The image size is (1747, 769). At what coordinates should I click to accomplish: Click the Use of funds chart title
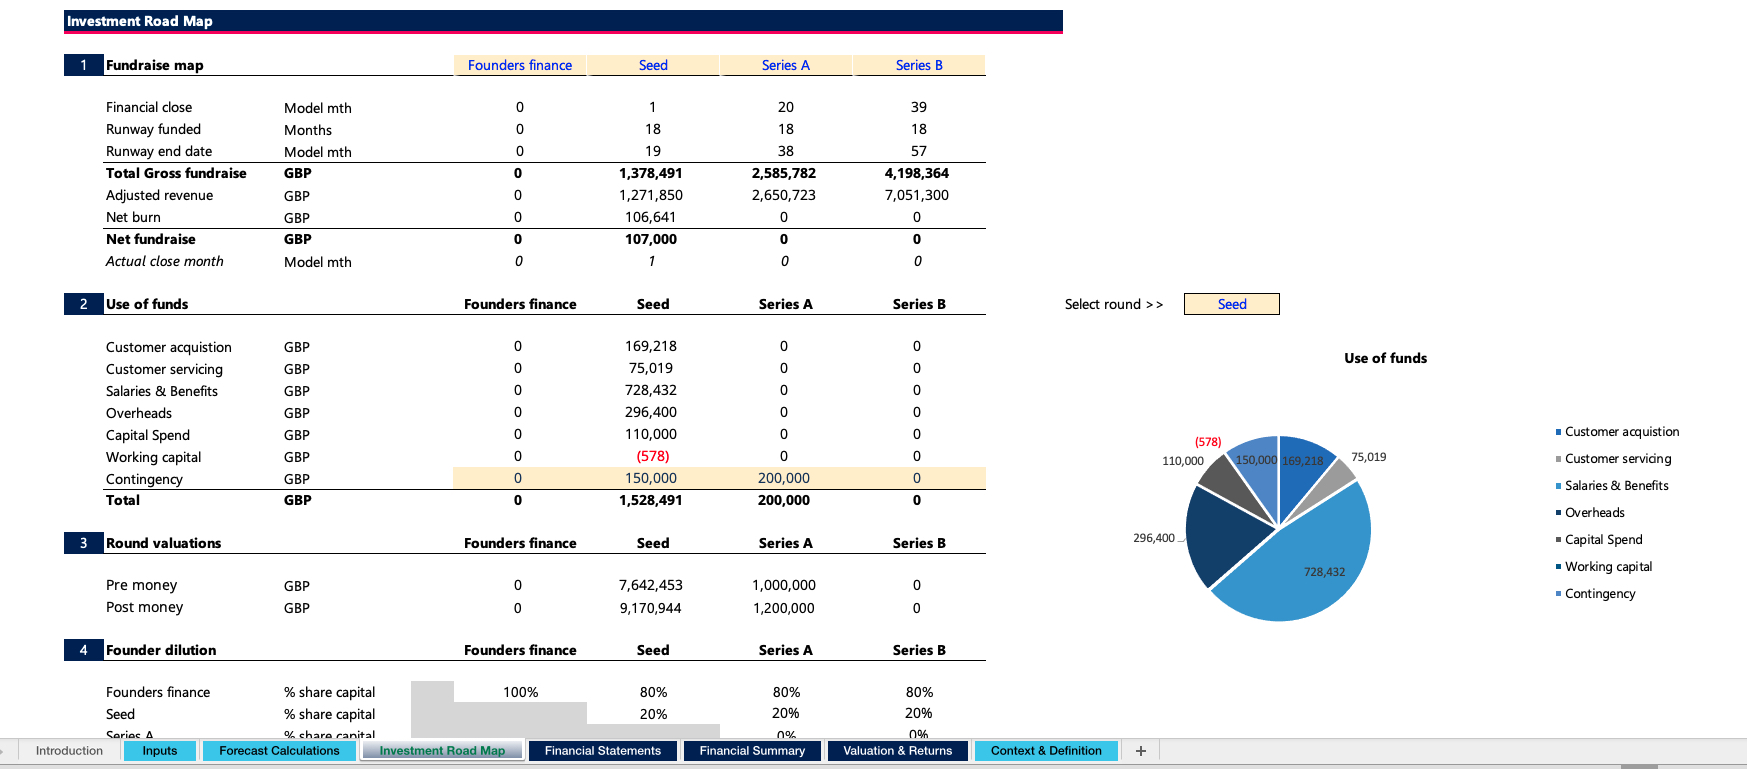(1385, 358)
